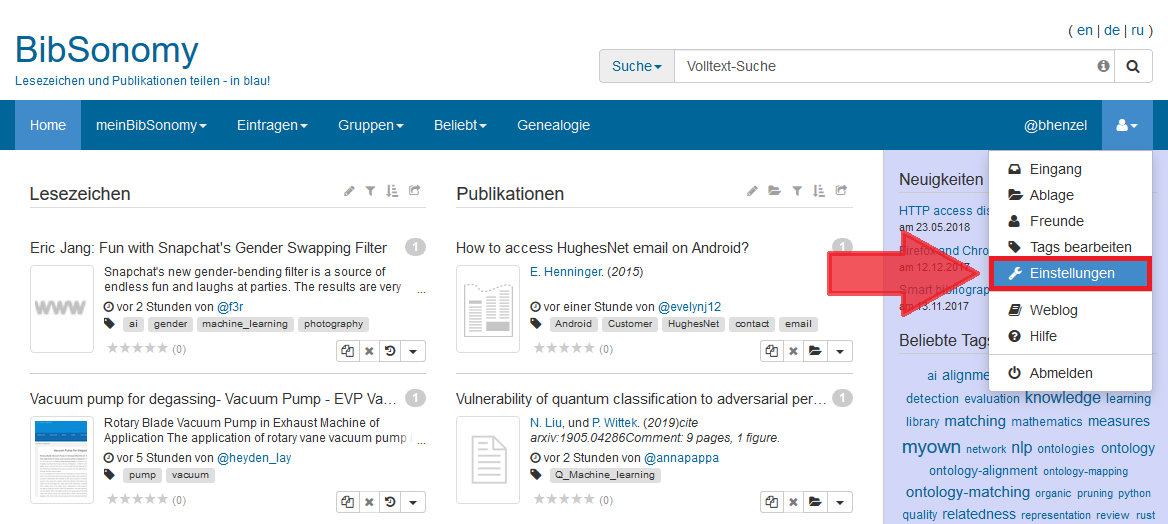Open the Genealogie navigation item
1168x524 pixels.
tap(553, 125)
